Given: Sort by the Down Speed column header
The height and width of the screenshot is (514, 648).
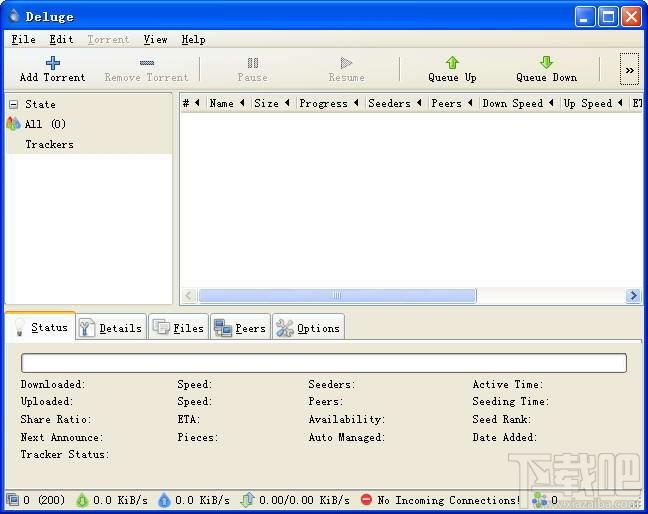Looking at the screenshot, I should [x=518, y=103].
